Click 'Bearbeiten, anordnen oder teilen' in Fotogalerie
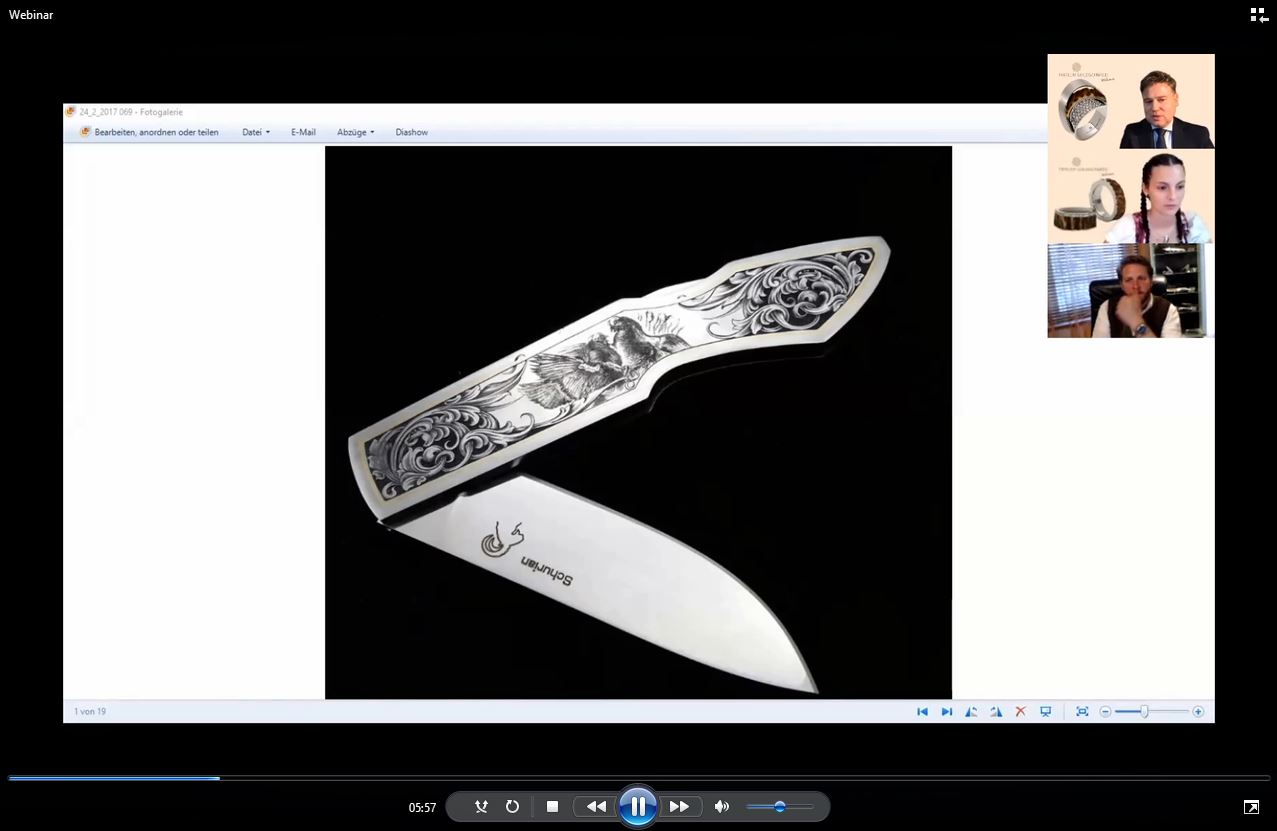Screen dimensions: 1277x831 (x=150, y=132)
